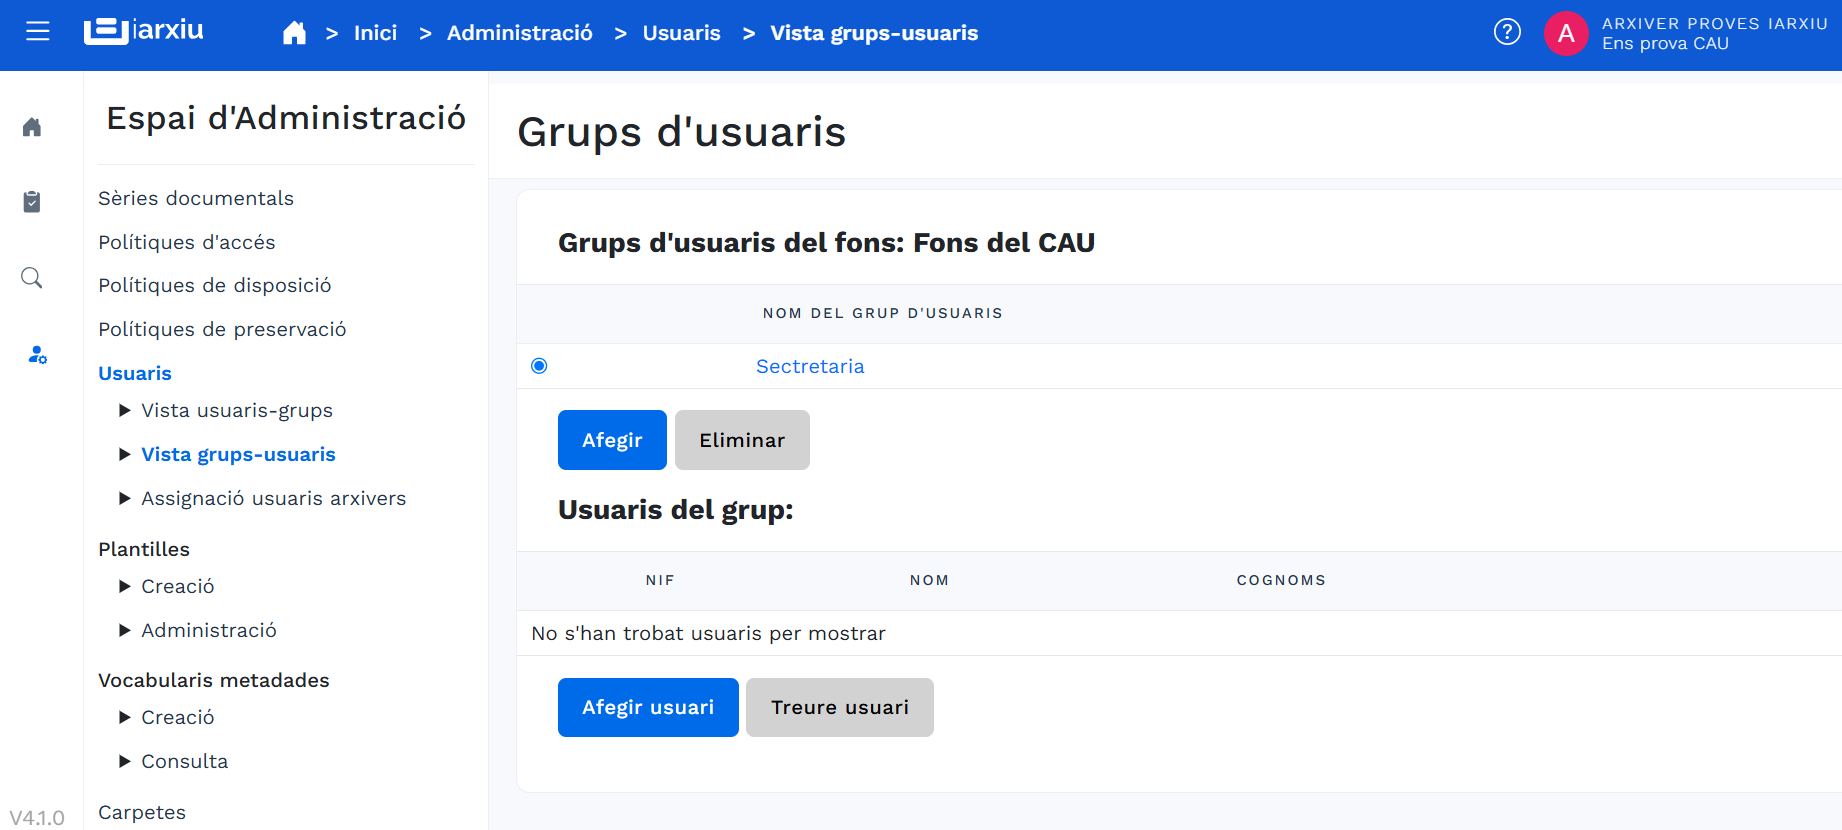The width and height of the screenshot is (1842, 830).
Task: Open Assignació usuaris arxivers
Action: click(274, 498)
